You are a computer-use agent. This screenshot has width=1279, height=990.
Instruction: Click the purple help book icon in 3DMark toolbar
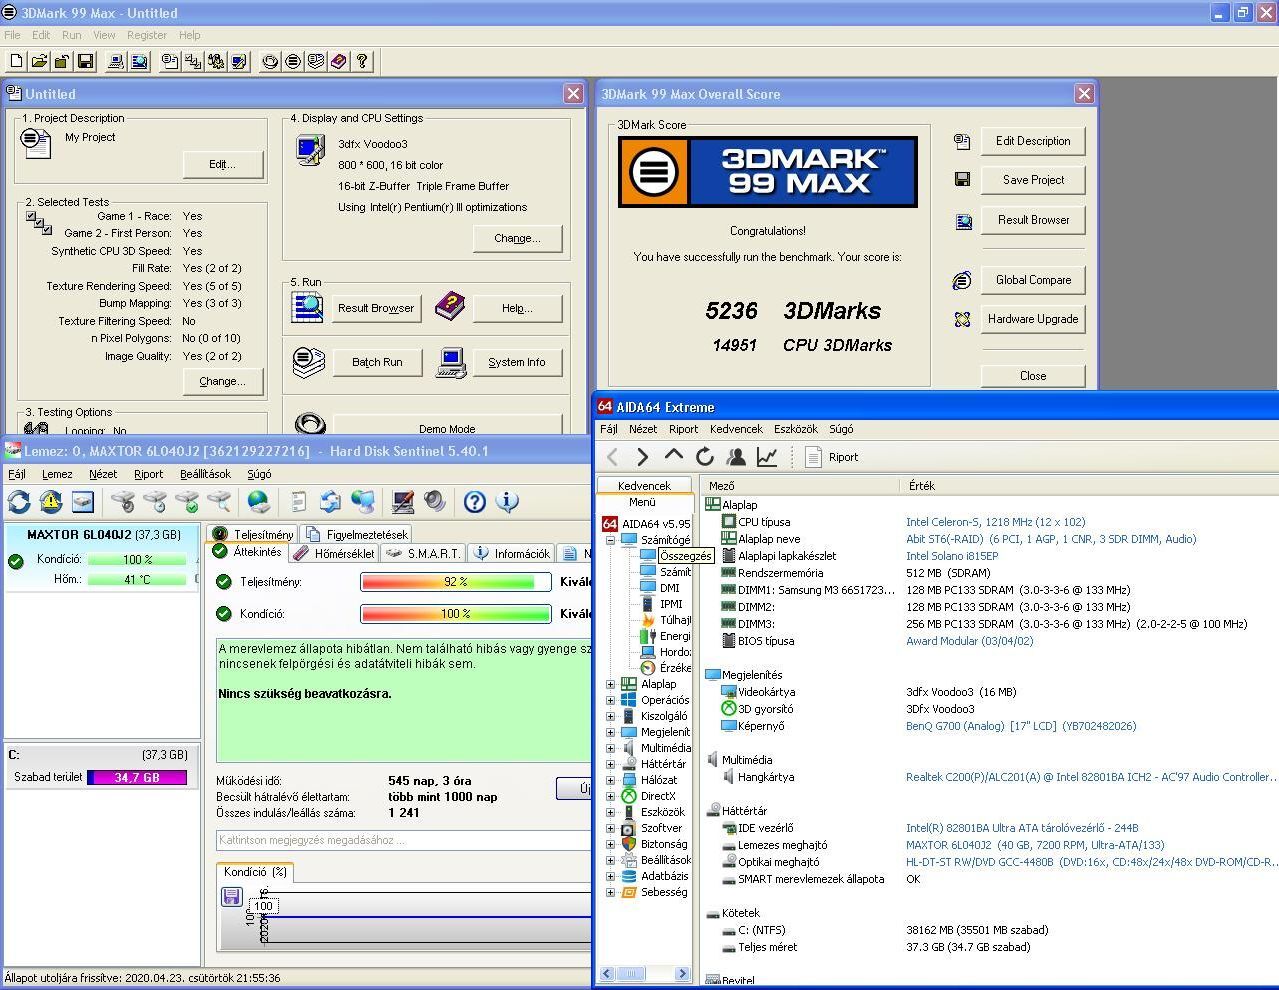[339, 62]
